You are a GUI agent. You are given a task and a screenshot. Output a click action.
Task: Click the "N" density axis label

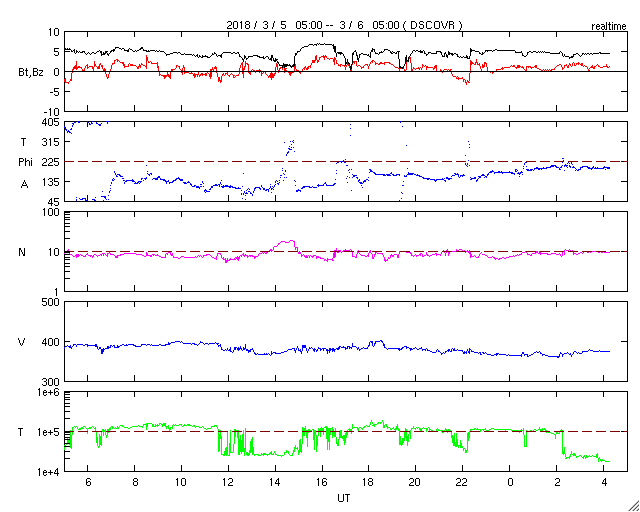[22, 252]
